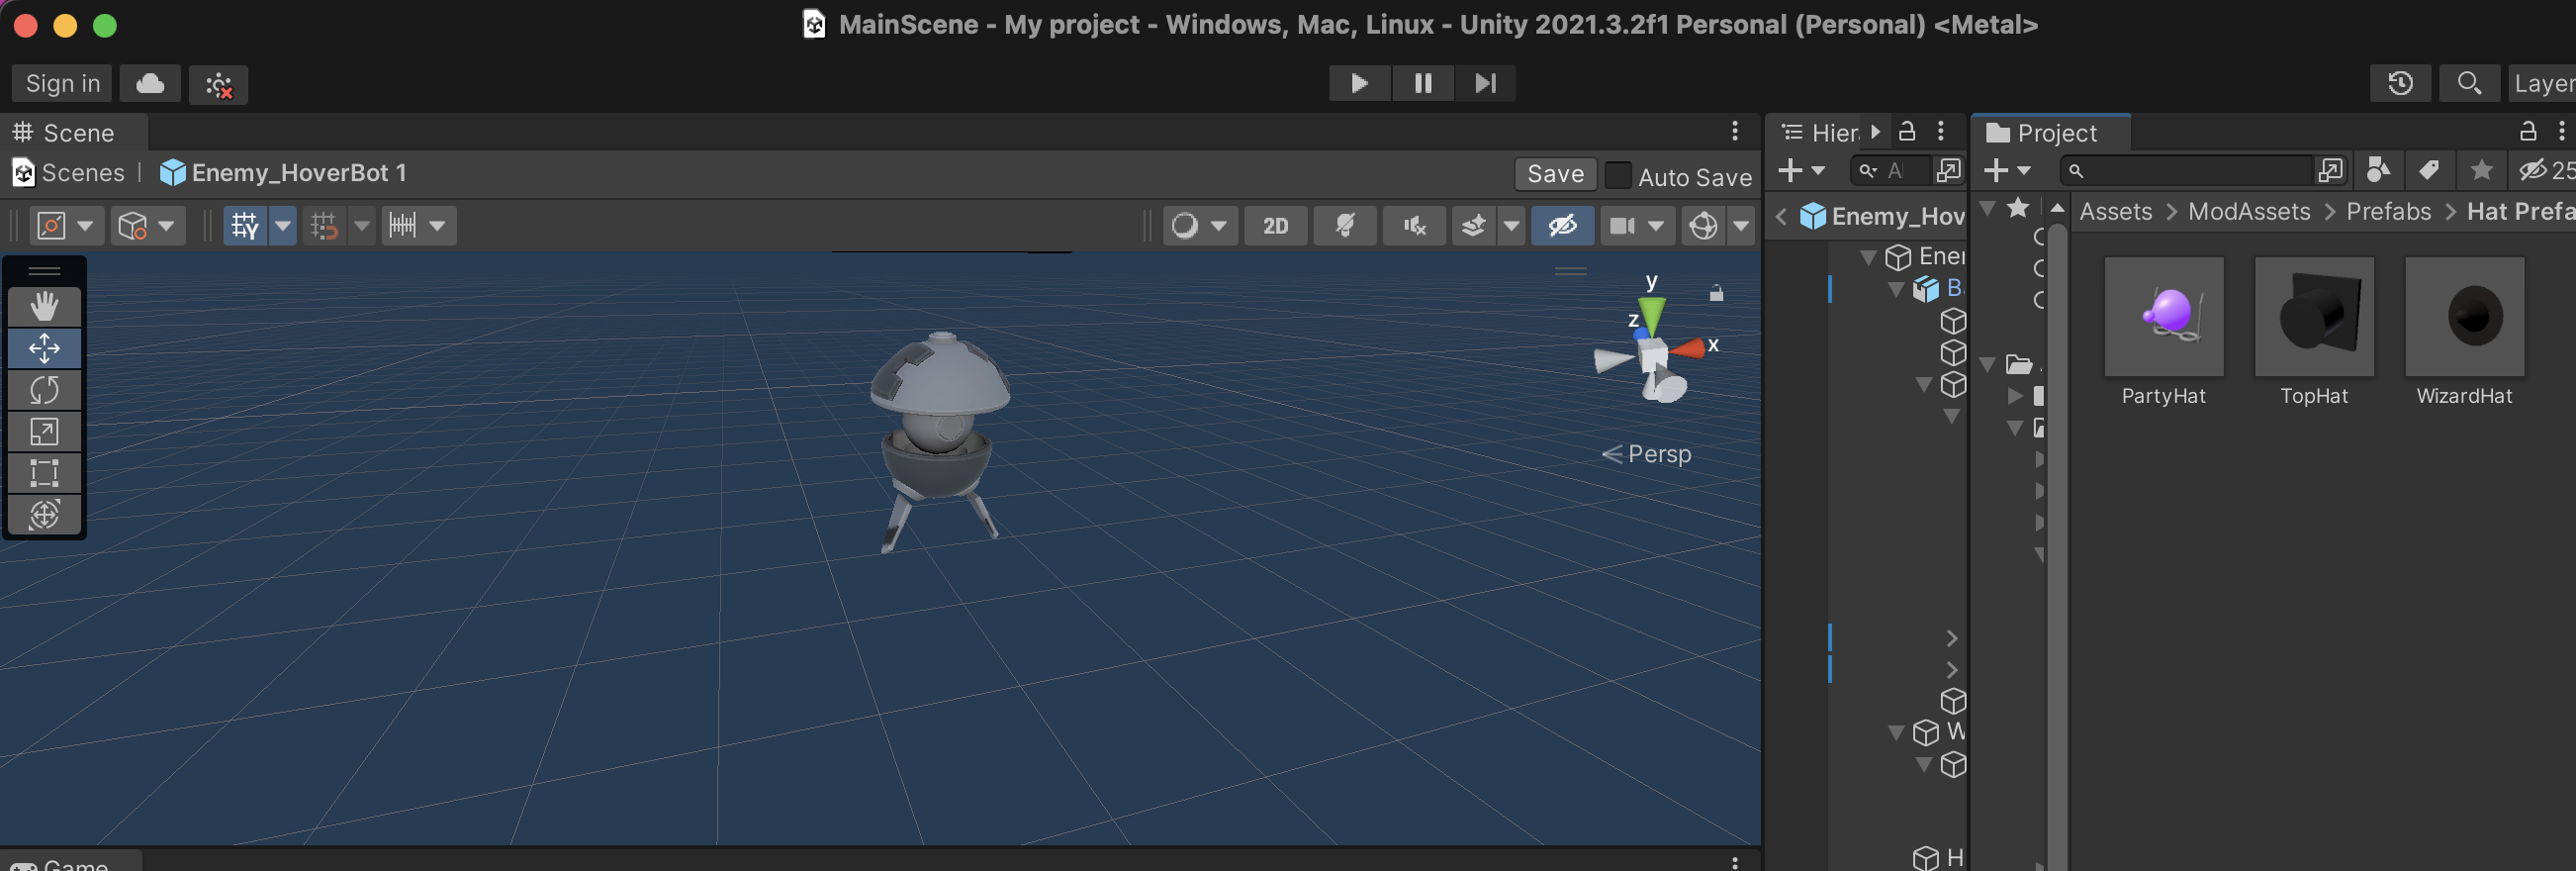
Task: Select the Rect transform tool
Action: 44,473
